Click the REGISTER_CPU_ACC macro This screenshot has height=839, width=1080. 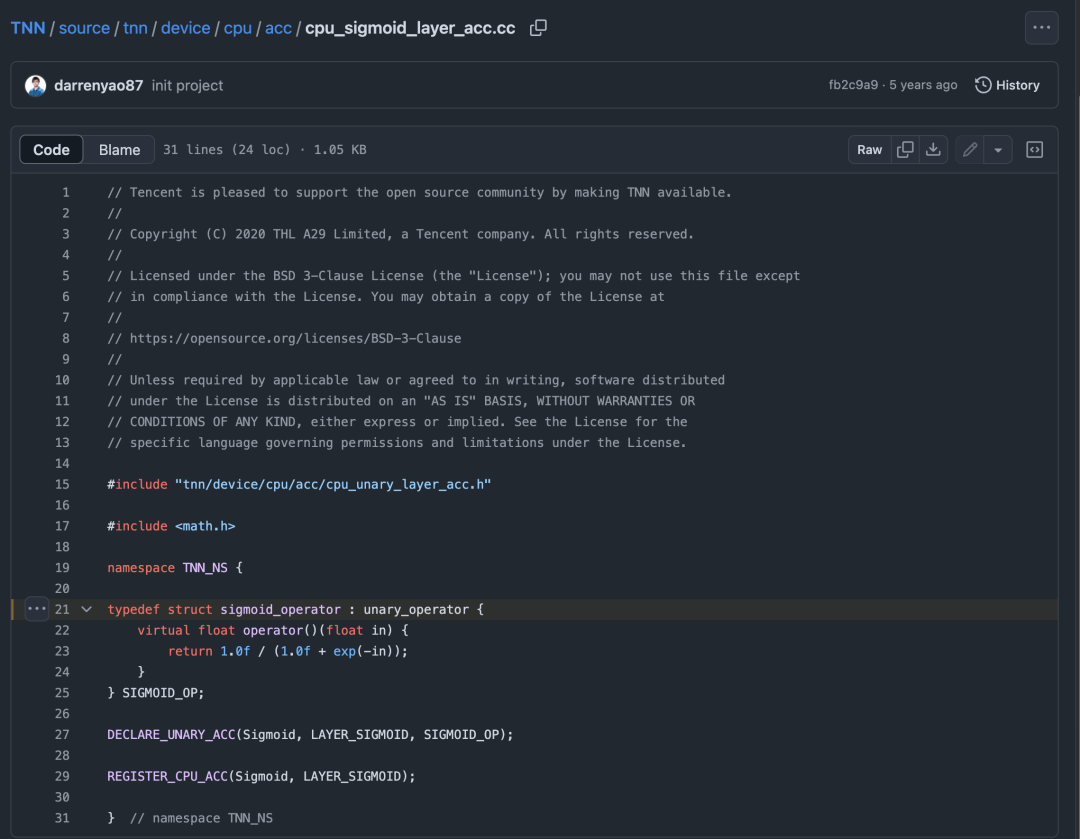pyautogui.click(x=167, y=776)
